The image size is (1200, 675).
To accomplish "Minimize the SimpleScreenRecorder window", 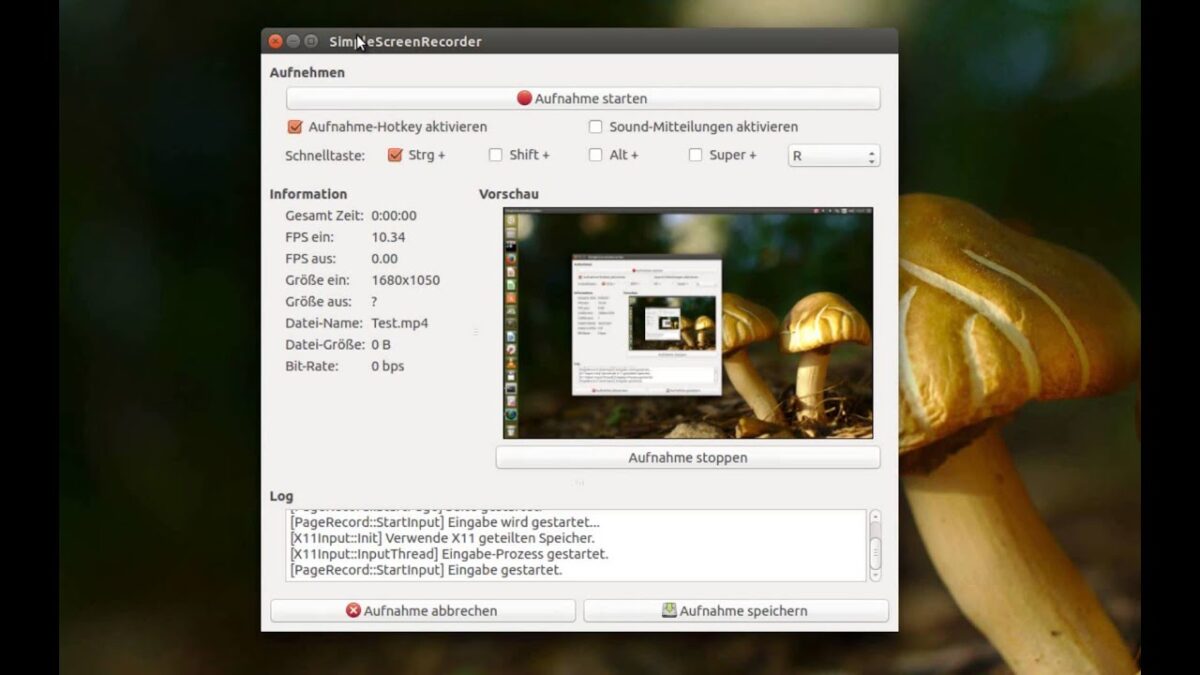I will 293,41.
